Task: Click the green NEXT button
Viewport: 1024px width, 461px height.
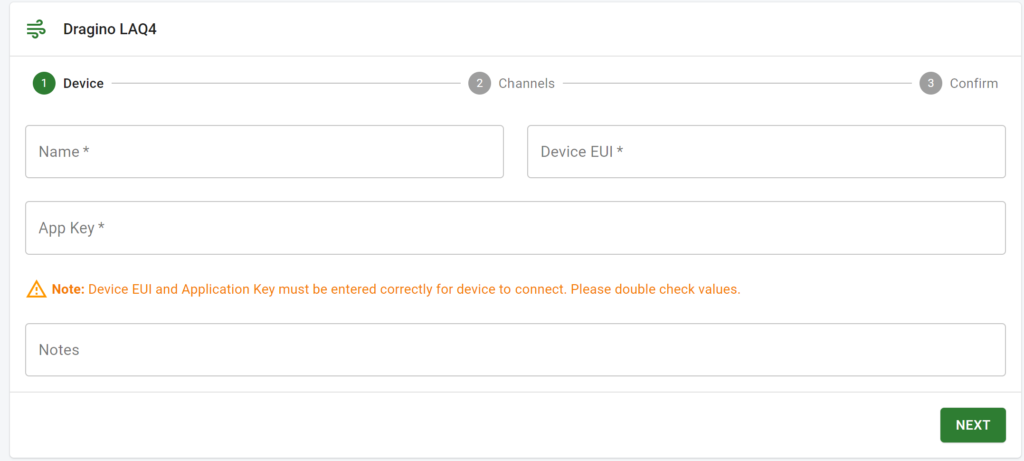Action: click(x=973, y=425)
